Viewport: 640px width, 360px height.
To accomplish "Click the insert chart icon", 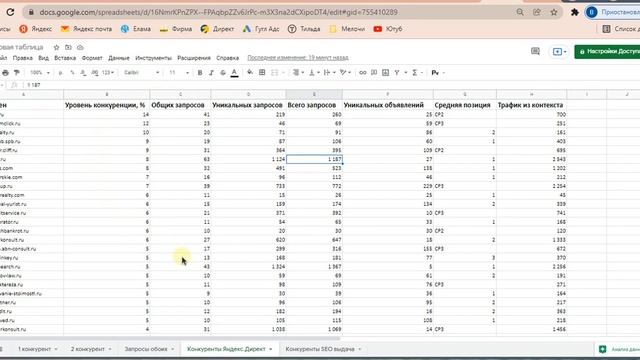I will pyautogui.click(x=385, y=73).
